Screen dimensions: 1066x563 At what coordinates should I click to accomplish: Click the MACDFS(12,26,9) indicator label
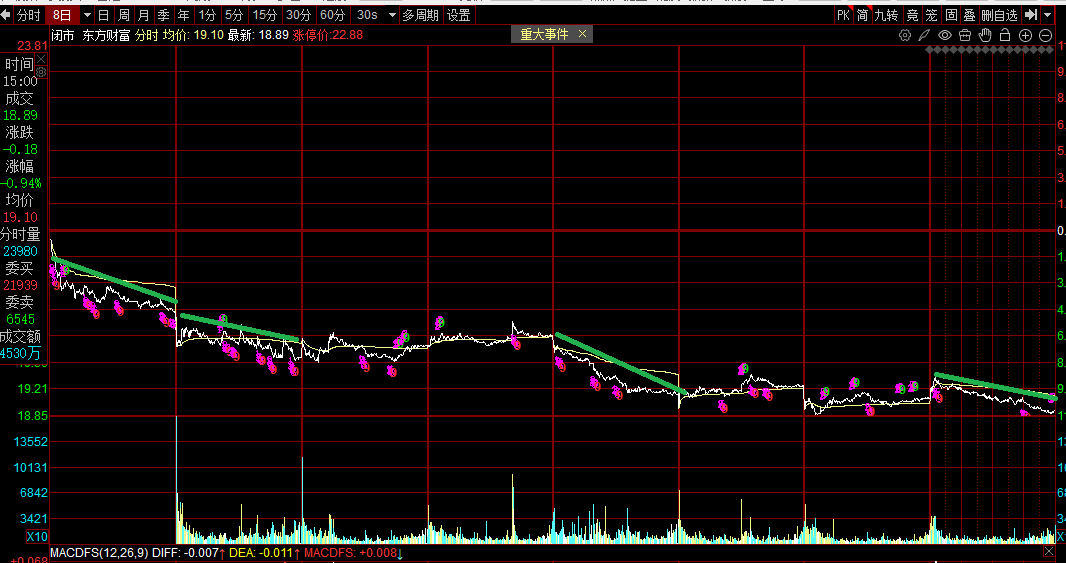pos(99,553)
